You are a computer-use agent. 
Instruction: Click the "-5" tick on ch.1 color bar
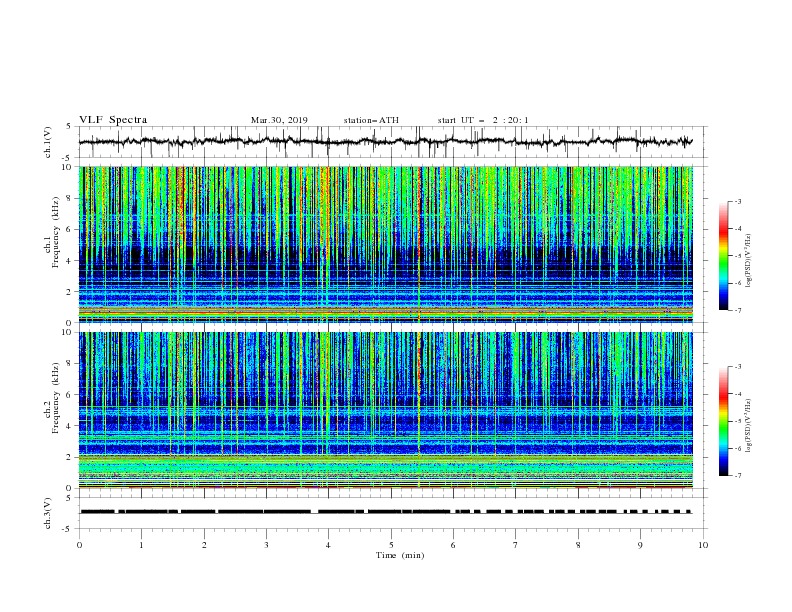pos(737,256)
